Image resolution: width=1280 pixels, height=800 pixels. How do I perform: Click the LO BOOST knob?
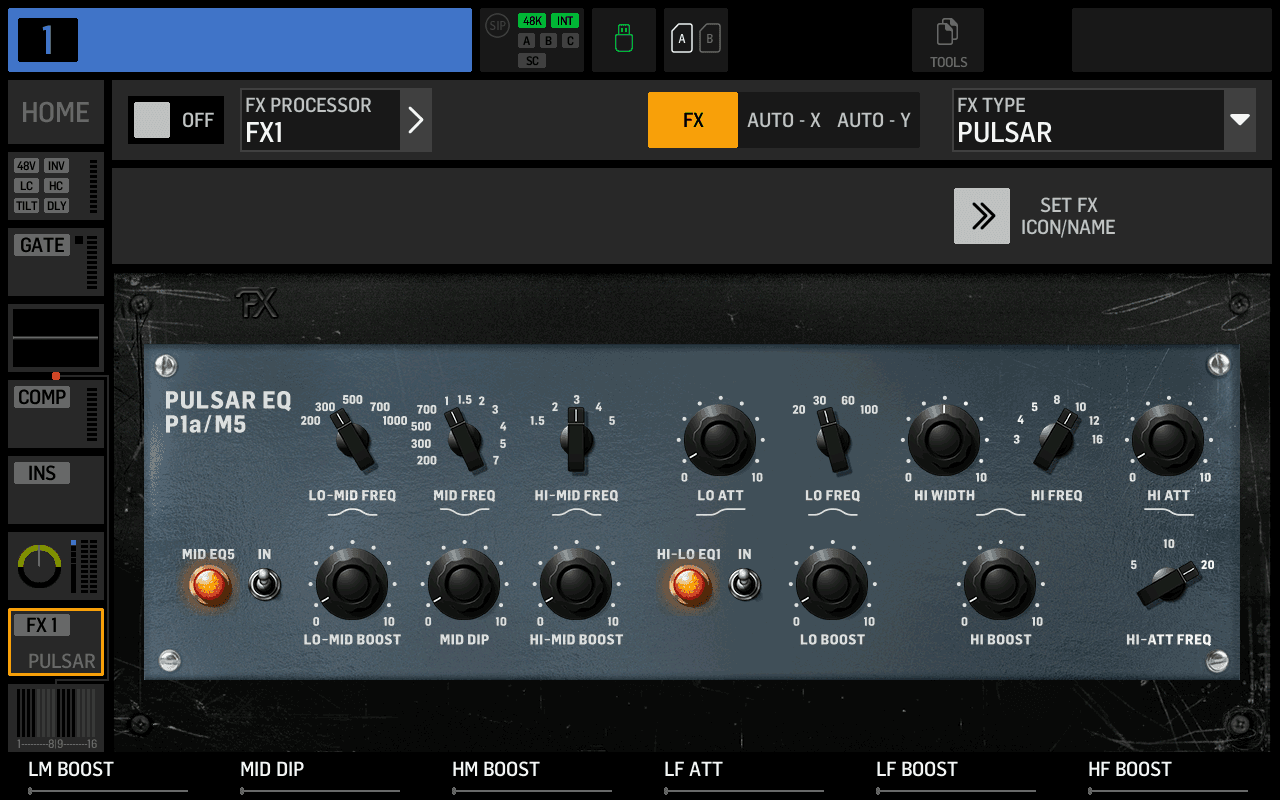[832, 584]
